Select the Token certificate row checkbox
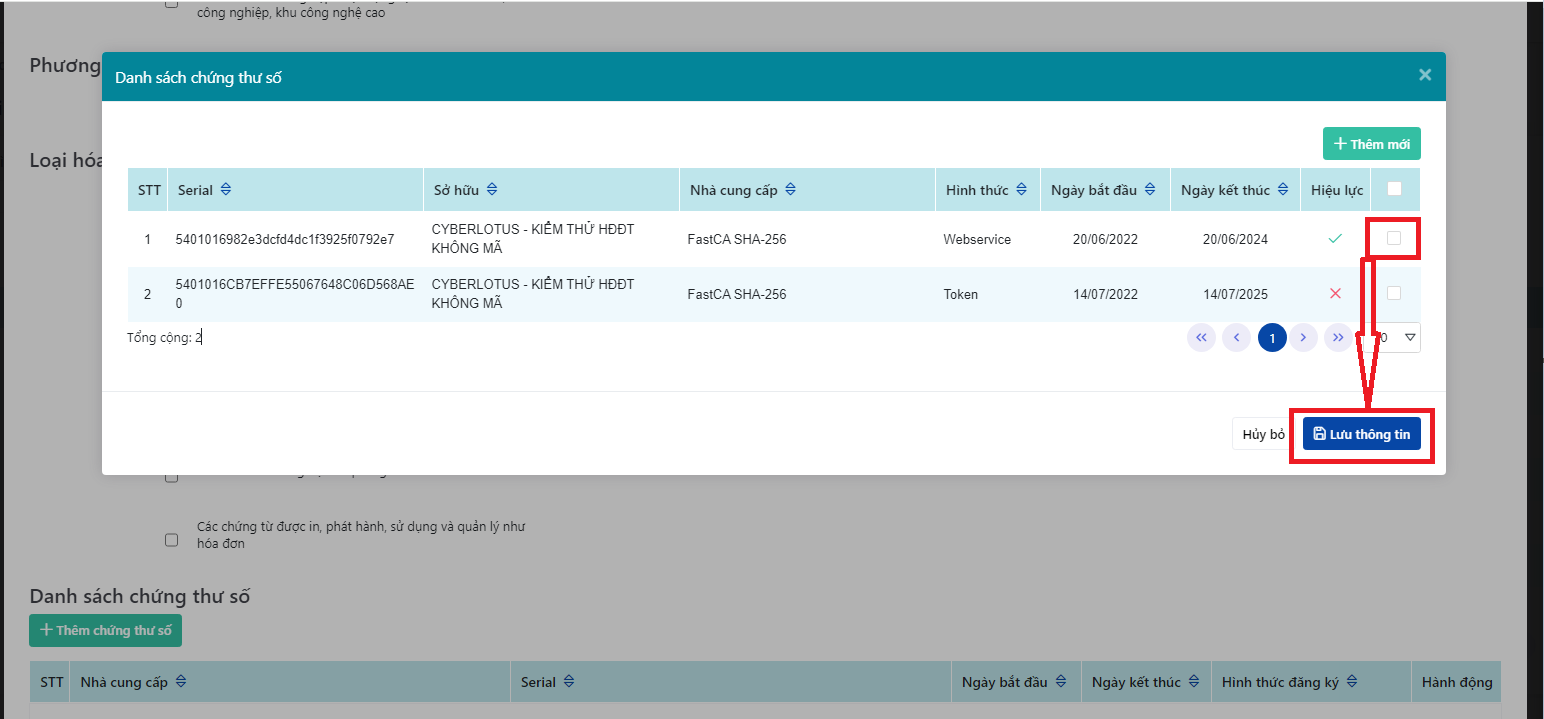 1394,293
